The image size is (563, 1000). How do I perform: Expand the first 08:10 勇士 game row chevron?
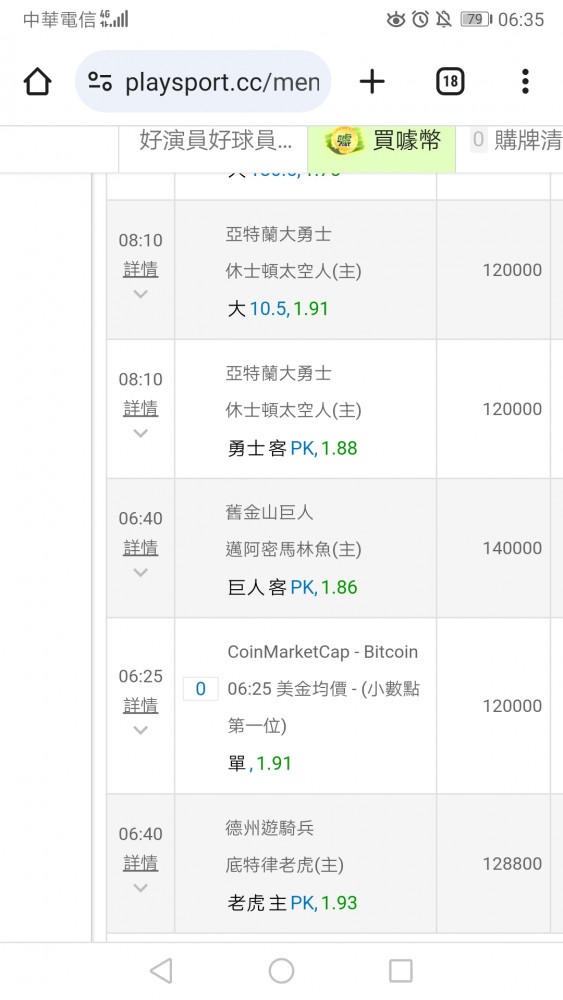(140, 294)
